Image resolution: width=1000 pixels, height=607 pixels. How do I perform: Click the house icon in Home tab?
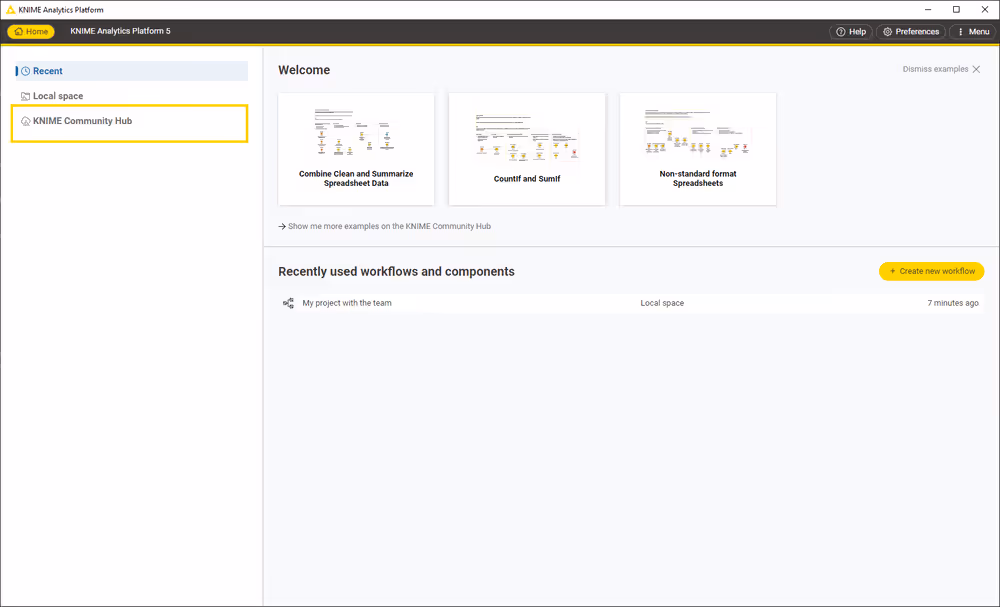pos(19,32)
